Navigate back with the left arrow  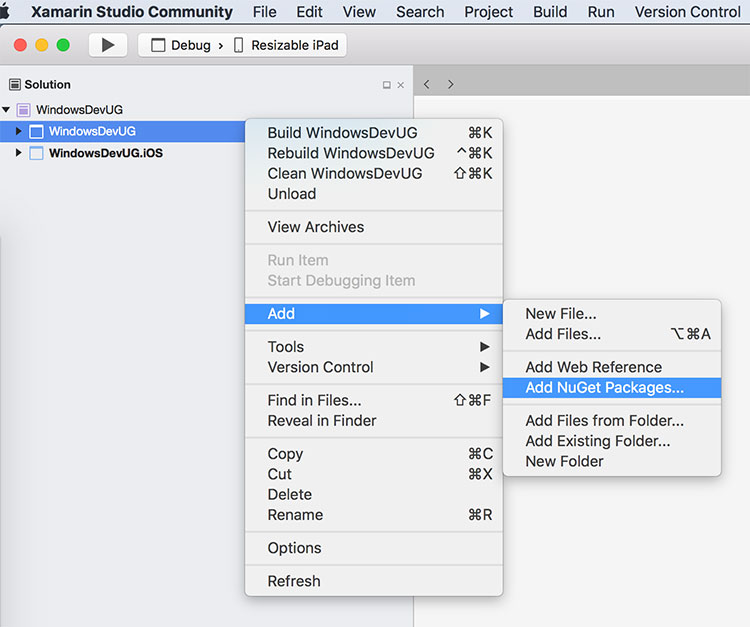click(x=427, y=85)
